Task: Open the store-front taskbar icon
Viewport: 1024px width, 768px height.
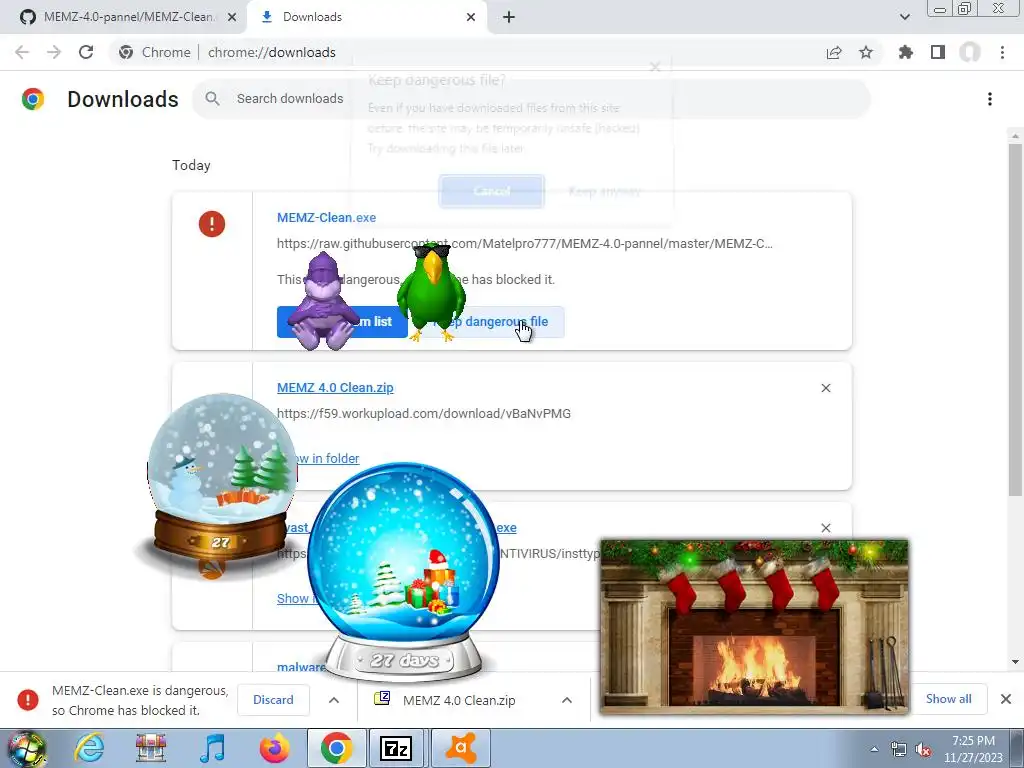Action: (x=150, y=748)
